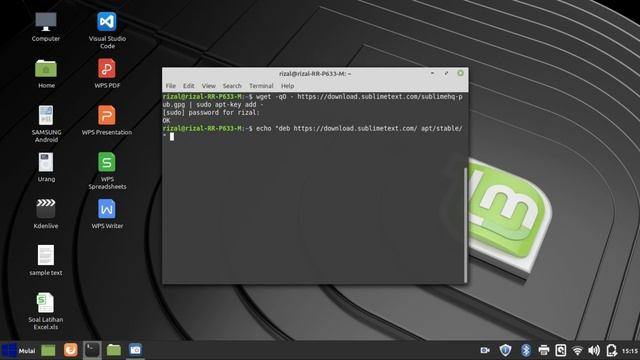The height and width of the screenshot is (360, 640).
Task: Launch Firefox from the panel
Action: pyautogui.click(x=71, y=350)
